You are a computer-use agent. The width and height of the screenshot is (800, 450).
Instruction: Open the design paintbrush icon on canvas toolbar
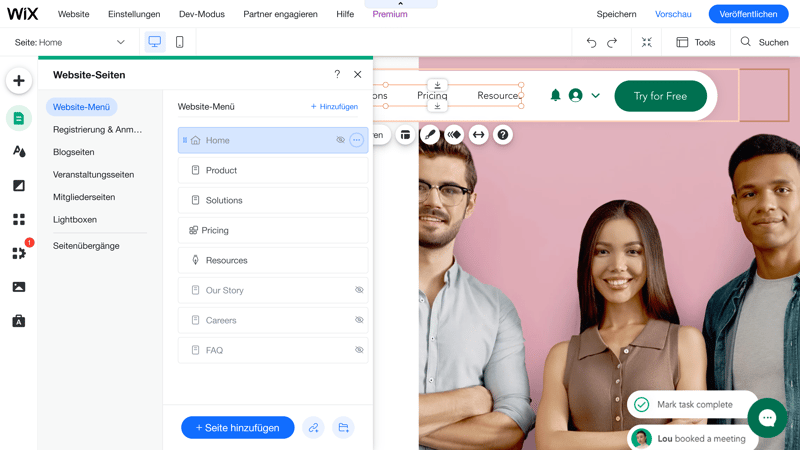(x=430, y=135)
